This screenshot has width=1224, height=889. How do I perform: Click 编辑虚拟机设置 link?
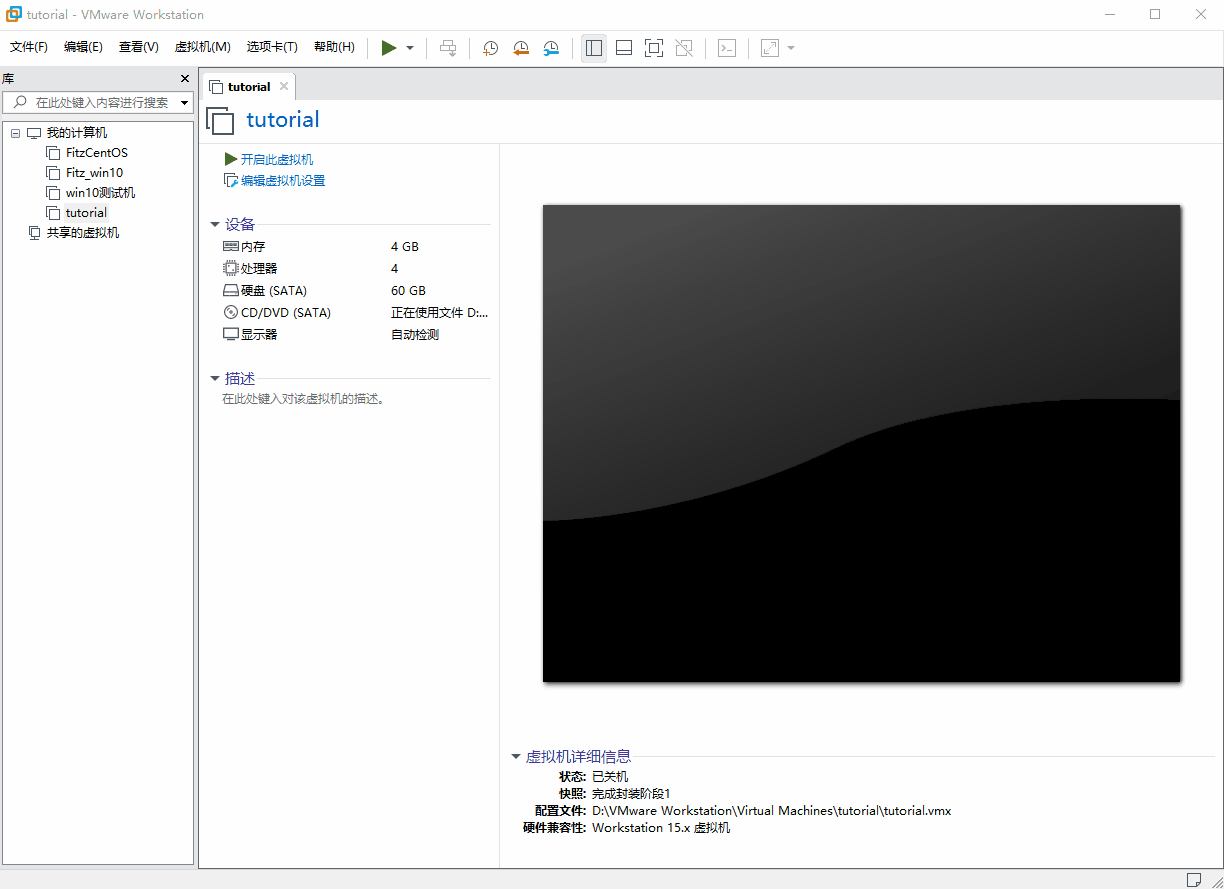tap(282, 181)
